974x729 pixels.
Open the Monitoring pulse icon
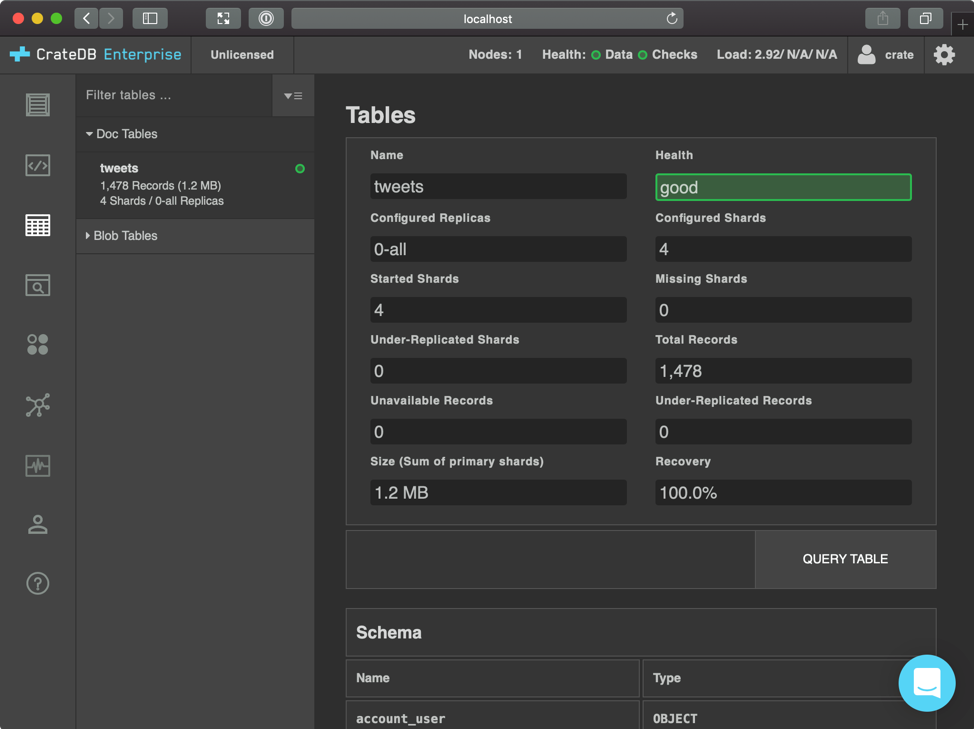38,465
